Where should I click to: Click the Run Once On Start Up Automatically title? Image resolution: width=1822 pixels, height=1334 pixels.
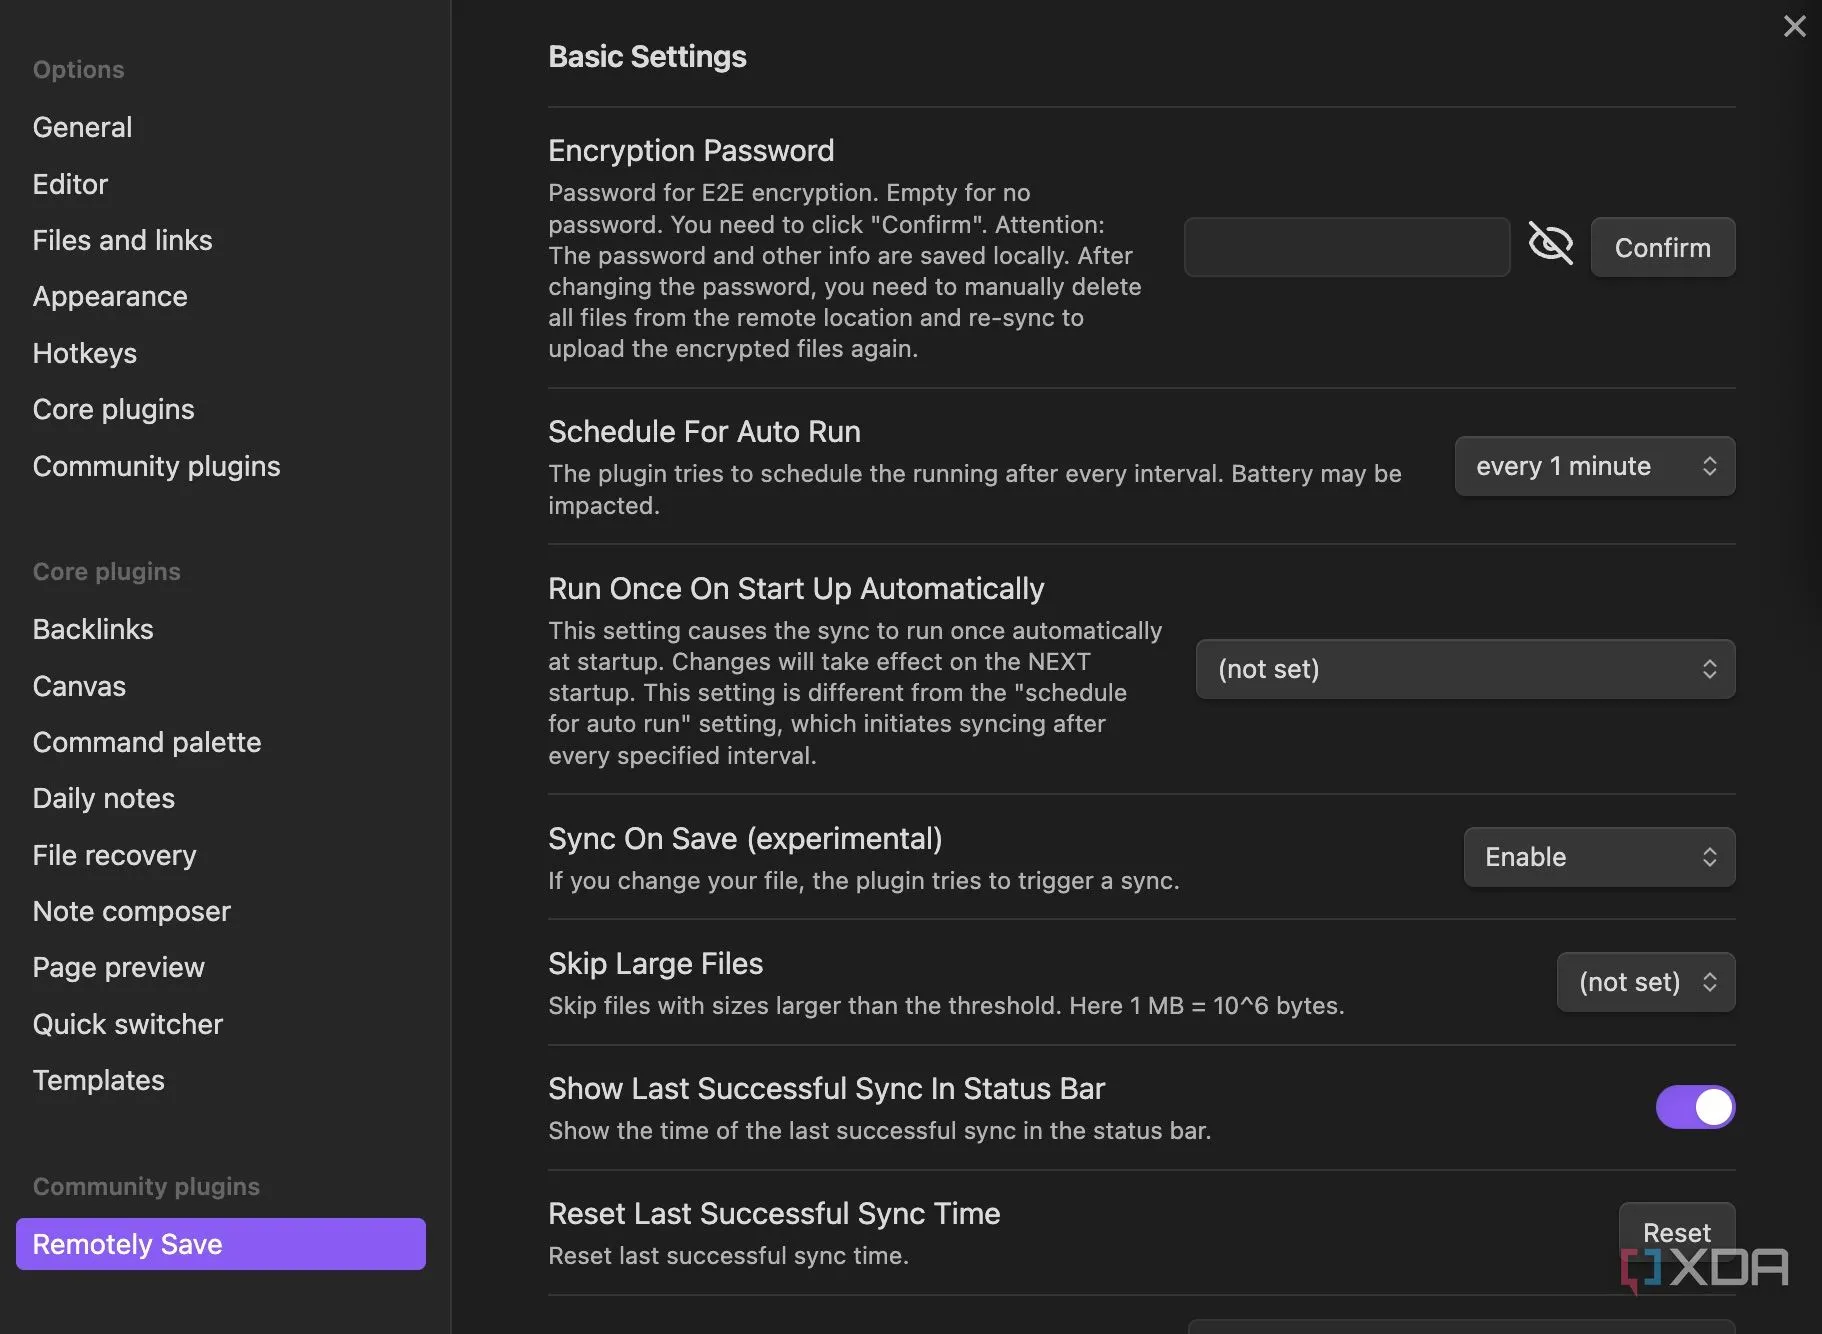[x=796, y=588]
